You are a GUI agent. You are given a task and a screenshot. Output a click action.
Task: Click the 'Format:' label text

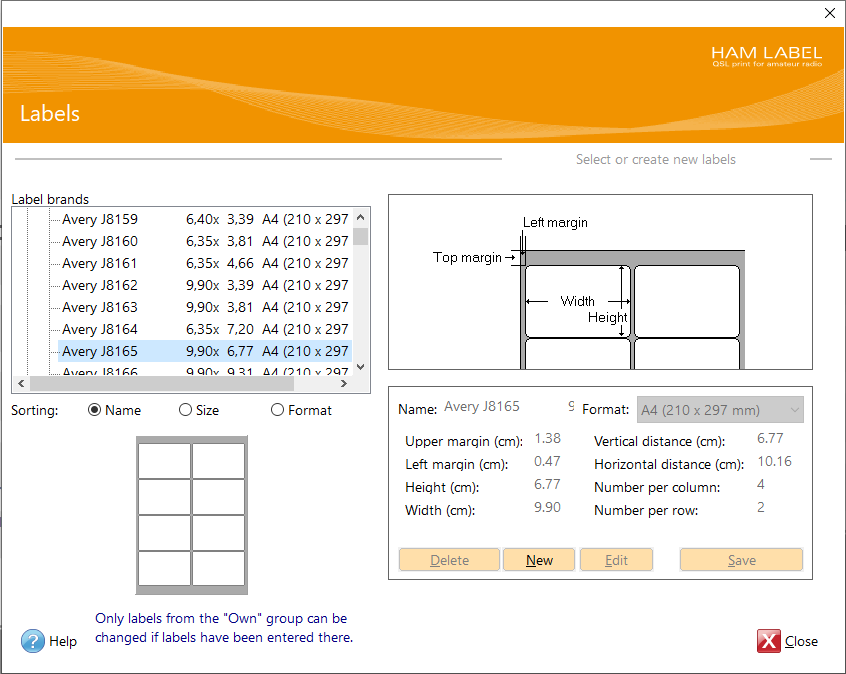605,410
